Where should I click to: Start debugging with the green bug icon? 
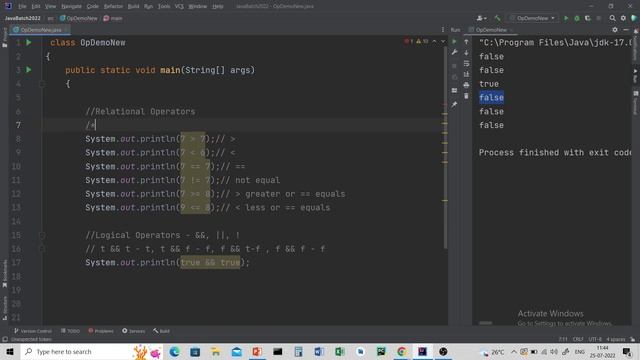click(x=577, y=18)
